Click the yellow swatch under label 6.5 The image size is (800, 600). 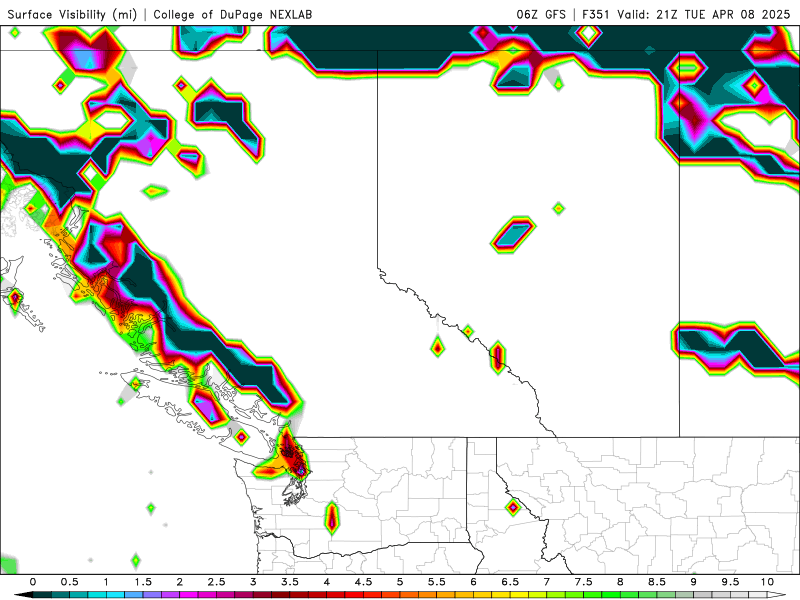point(519,595)
